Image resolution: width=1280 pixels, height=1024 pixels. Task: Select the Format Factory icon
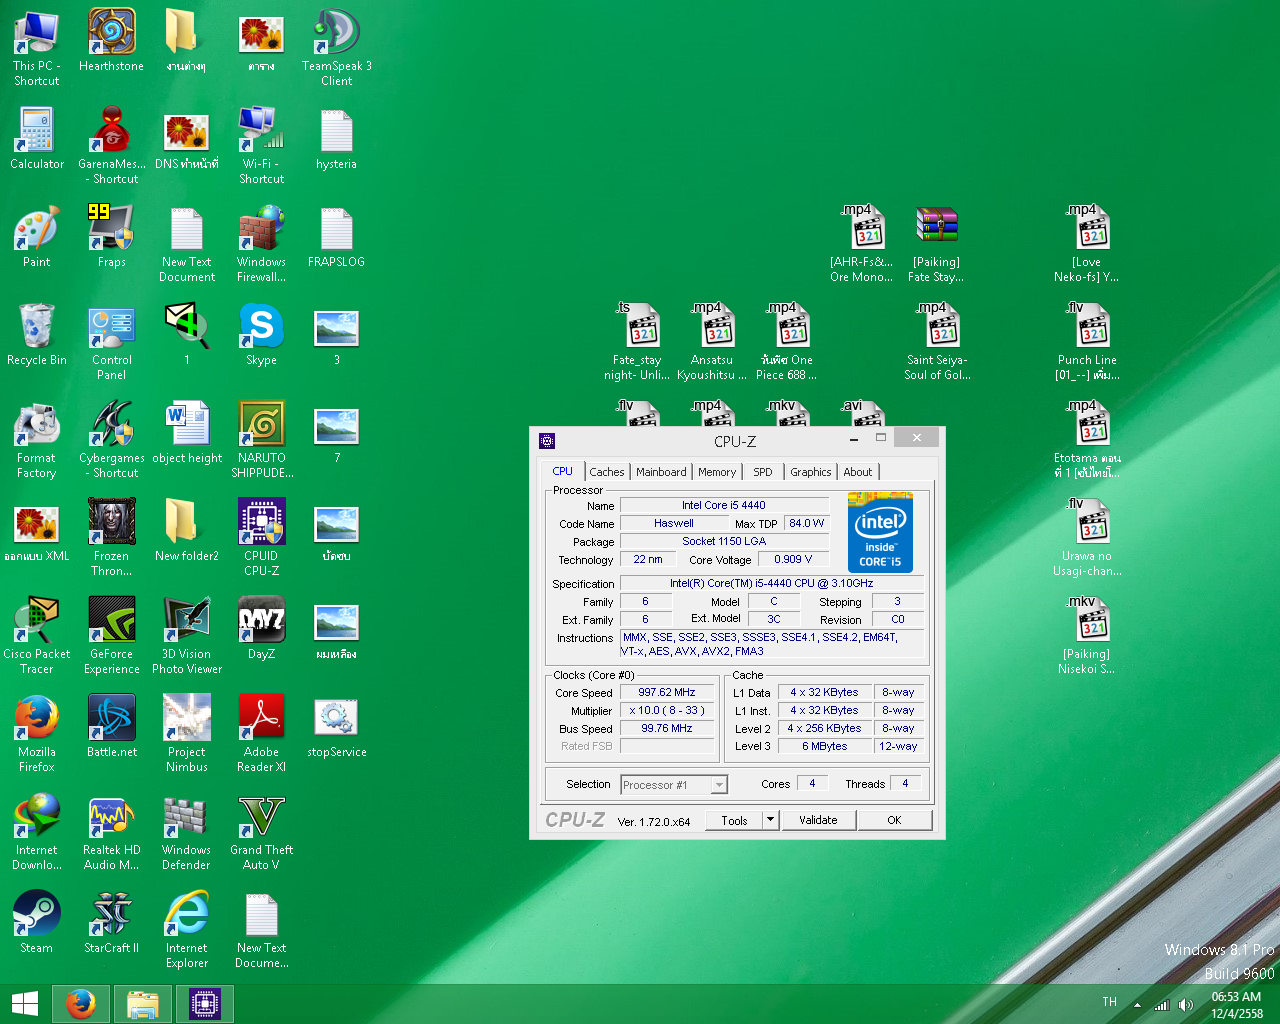click(x=37, y=425)
